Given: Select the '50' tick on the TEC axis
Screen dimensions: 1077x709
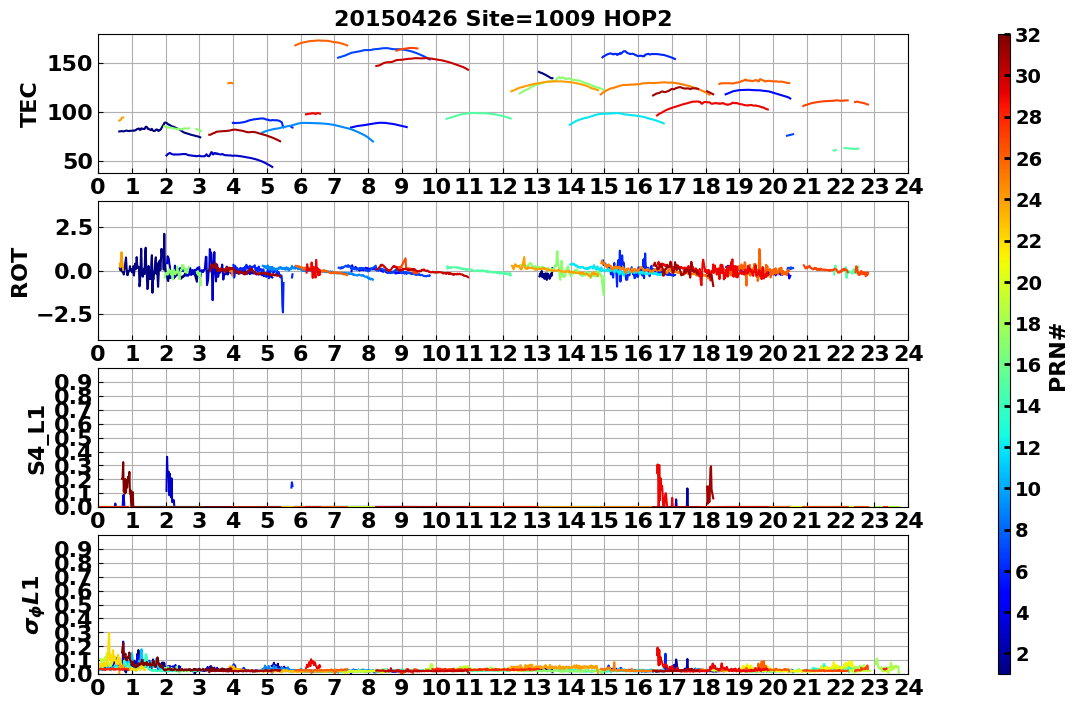Looking at the screenshot, I should pos(77,162).
